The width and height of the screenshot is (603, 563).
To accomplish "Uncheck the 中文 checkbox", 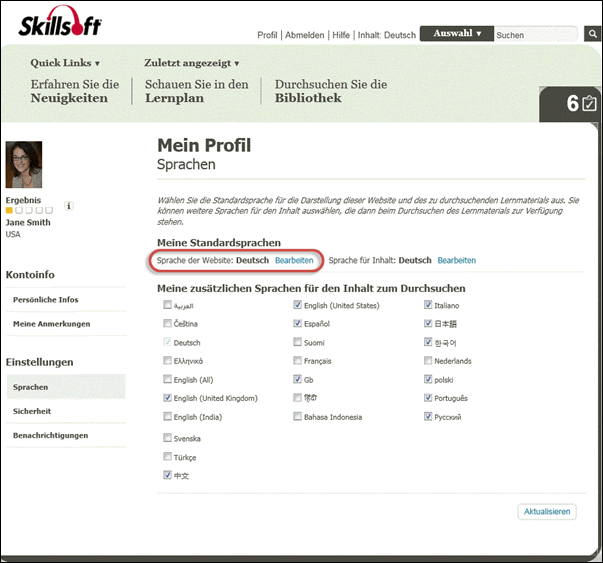I will (x=167, y=475).
